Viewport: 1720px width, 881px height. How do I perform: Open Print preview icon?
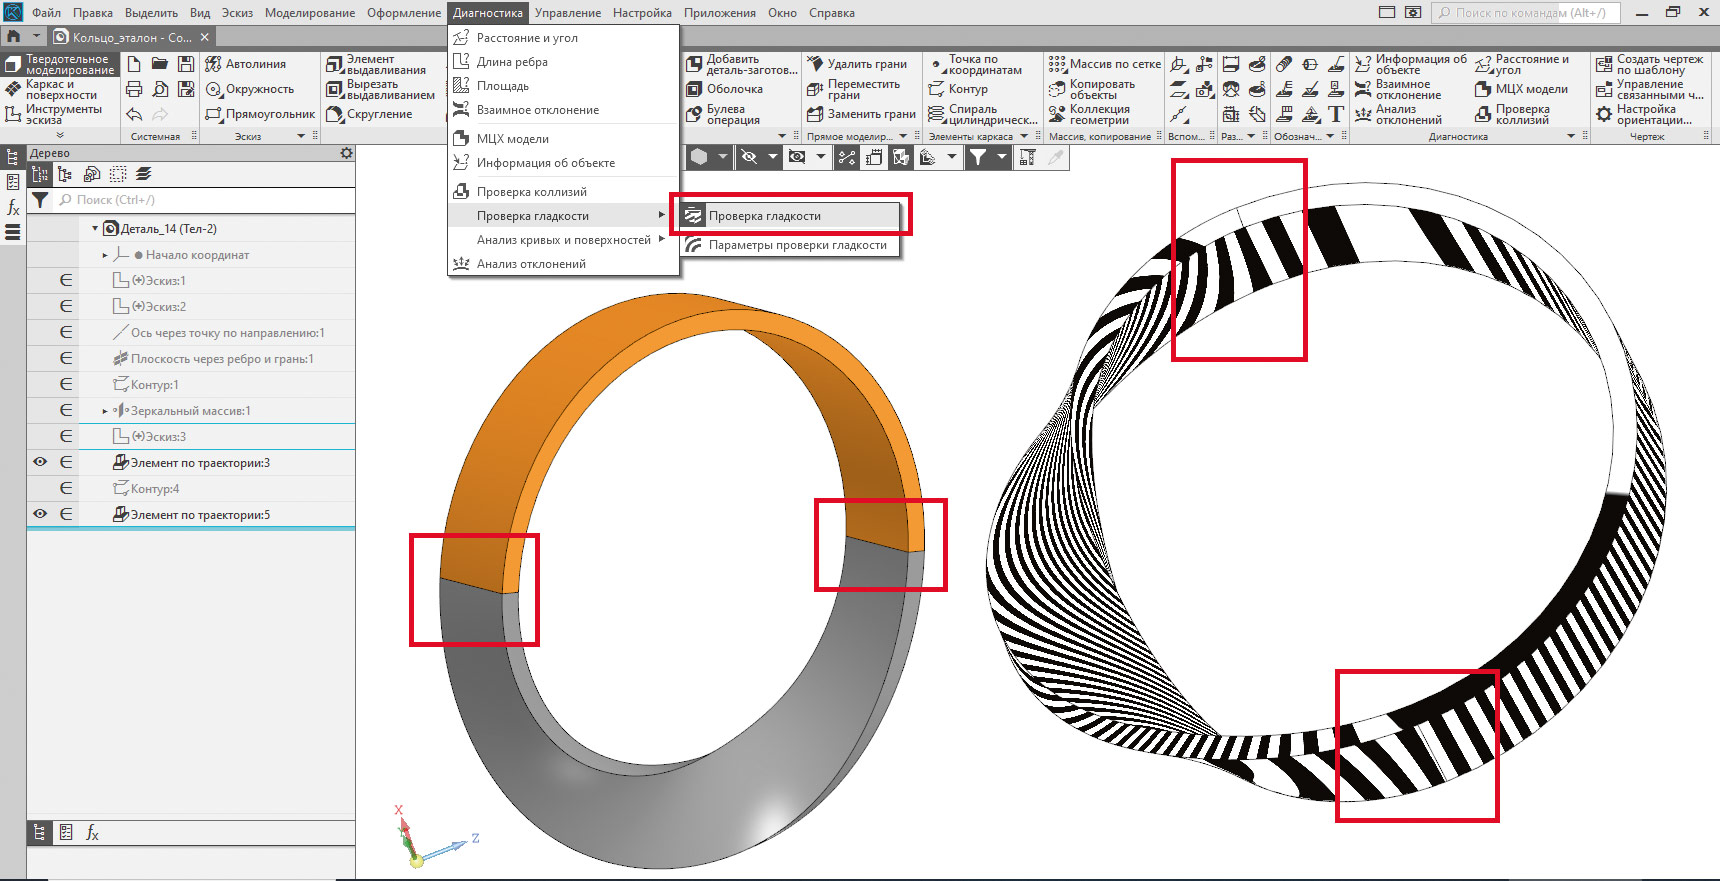coord(160,89)
